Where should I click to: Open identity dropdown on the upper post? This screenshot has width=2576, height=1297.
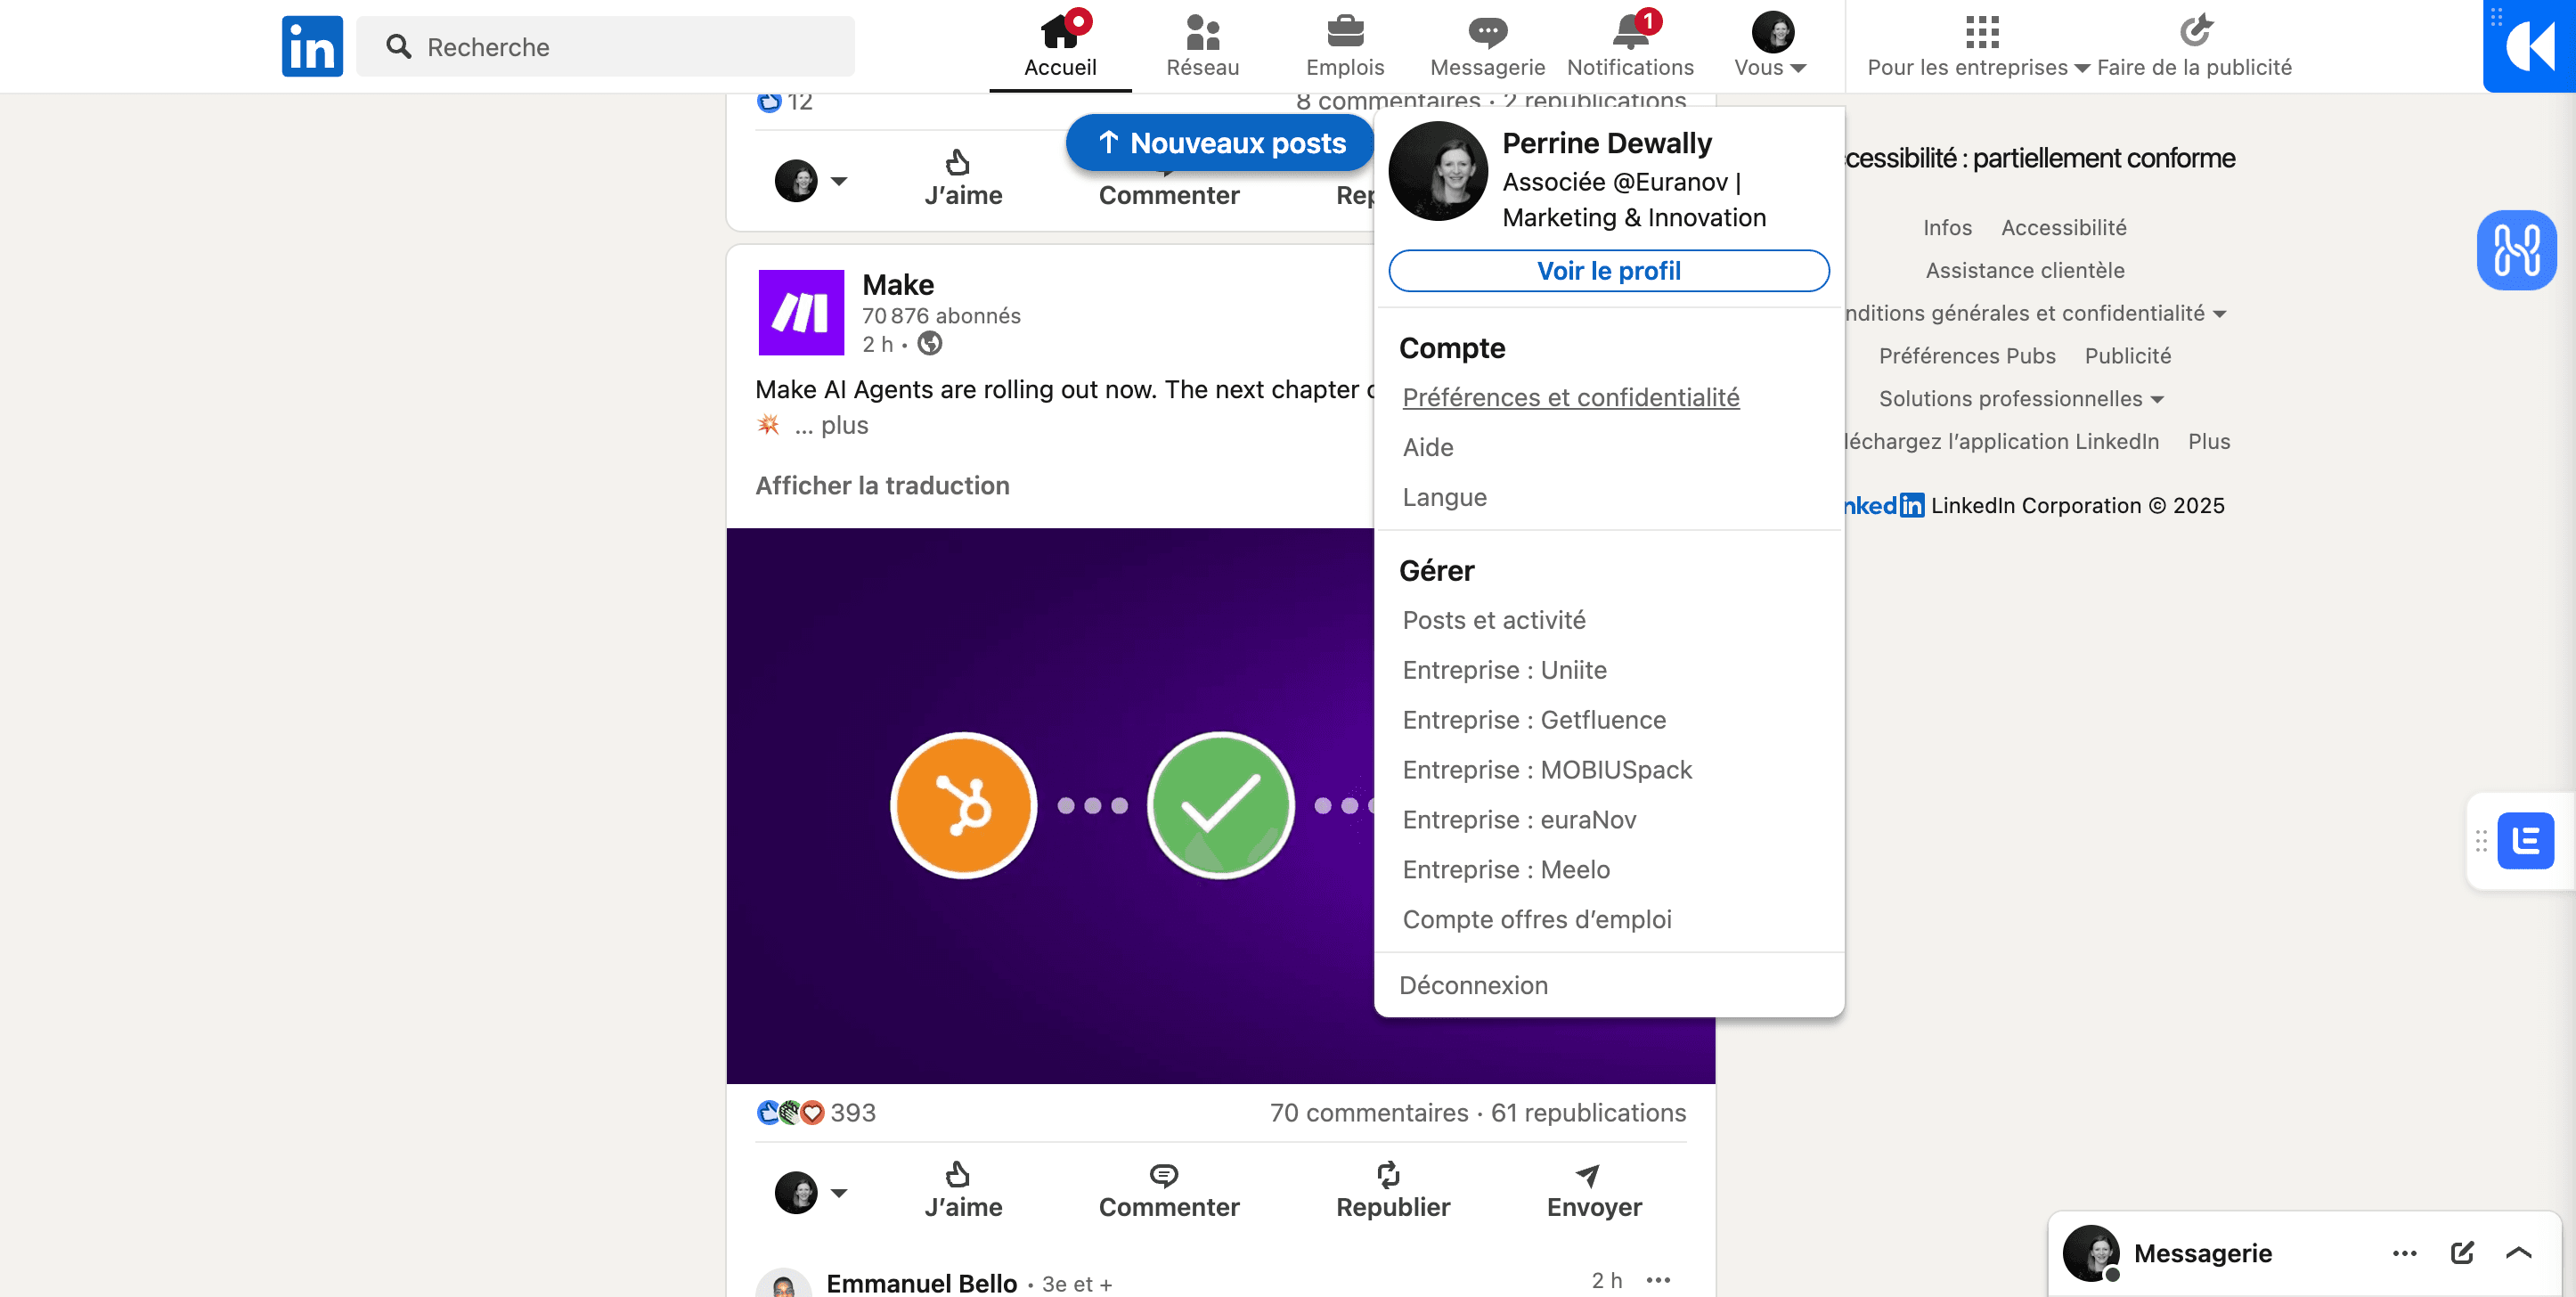(811, 181)
